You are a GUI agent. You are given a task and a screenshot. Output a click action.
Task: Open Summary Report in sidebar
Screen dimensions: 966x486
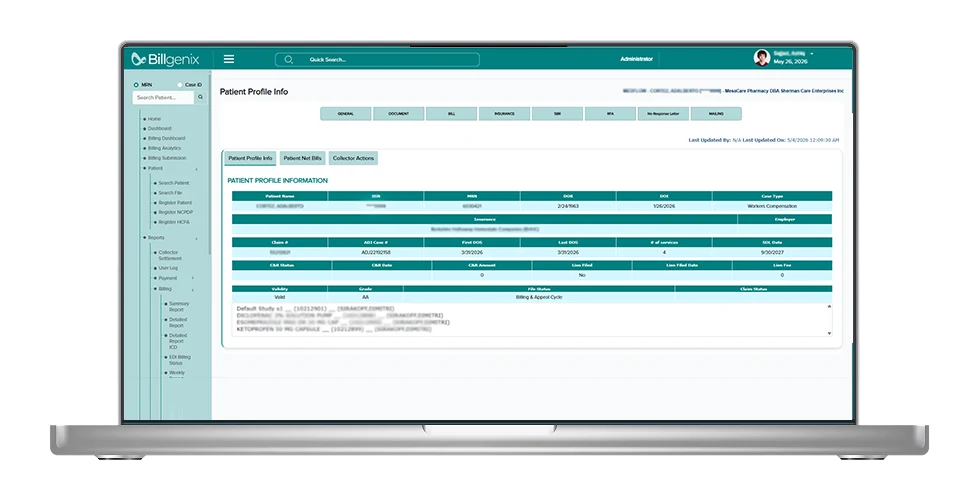[x=179, y=307]
